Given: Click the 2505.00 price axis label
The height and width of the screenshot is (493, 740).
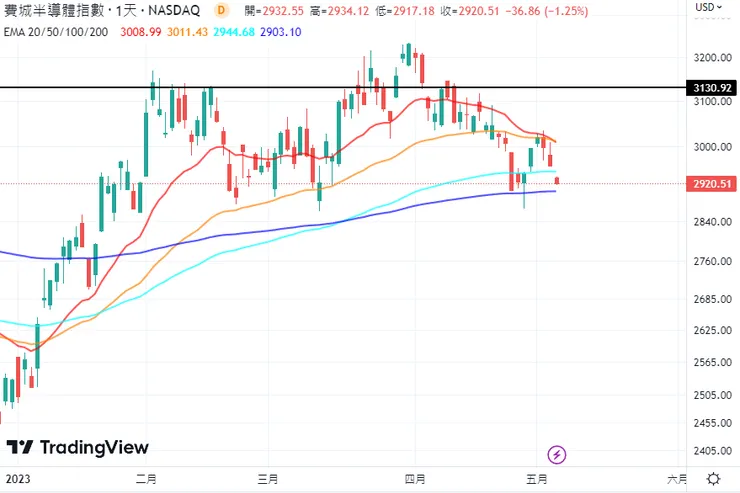Looking at the screenshot, I should [713, 395].
